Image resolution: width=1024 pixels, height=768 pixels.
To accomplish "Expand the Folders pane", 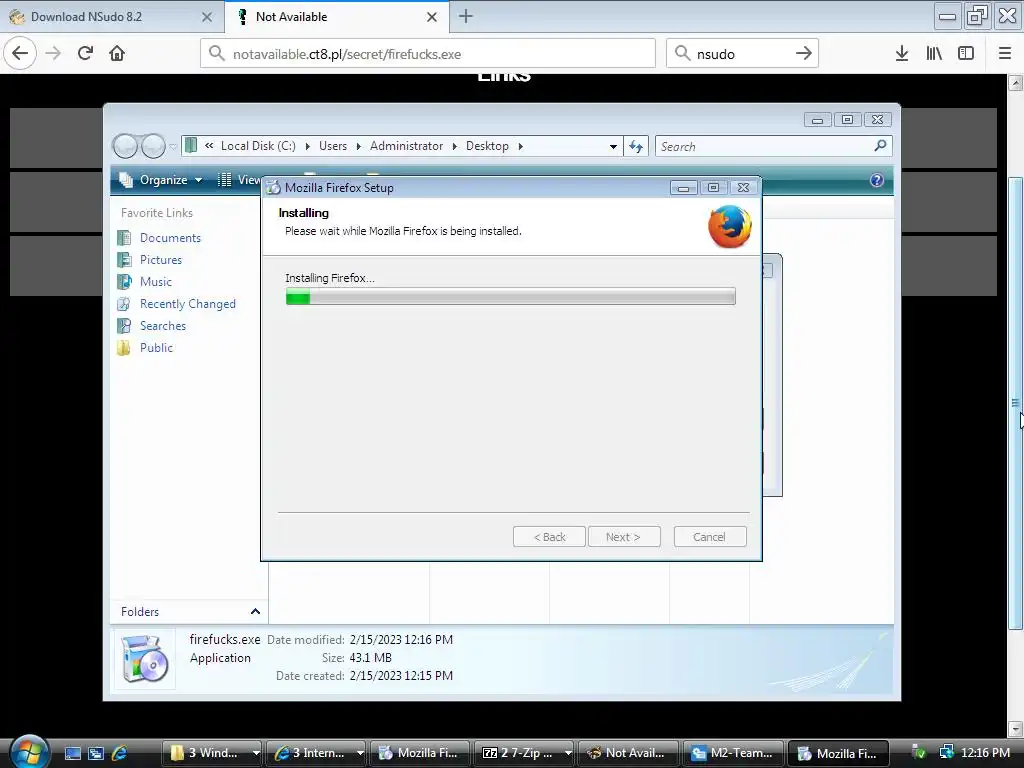I will 255,611.
